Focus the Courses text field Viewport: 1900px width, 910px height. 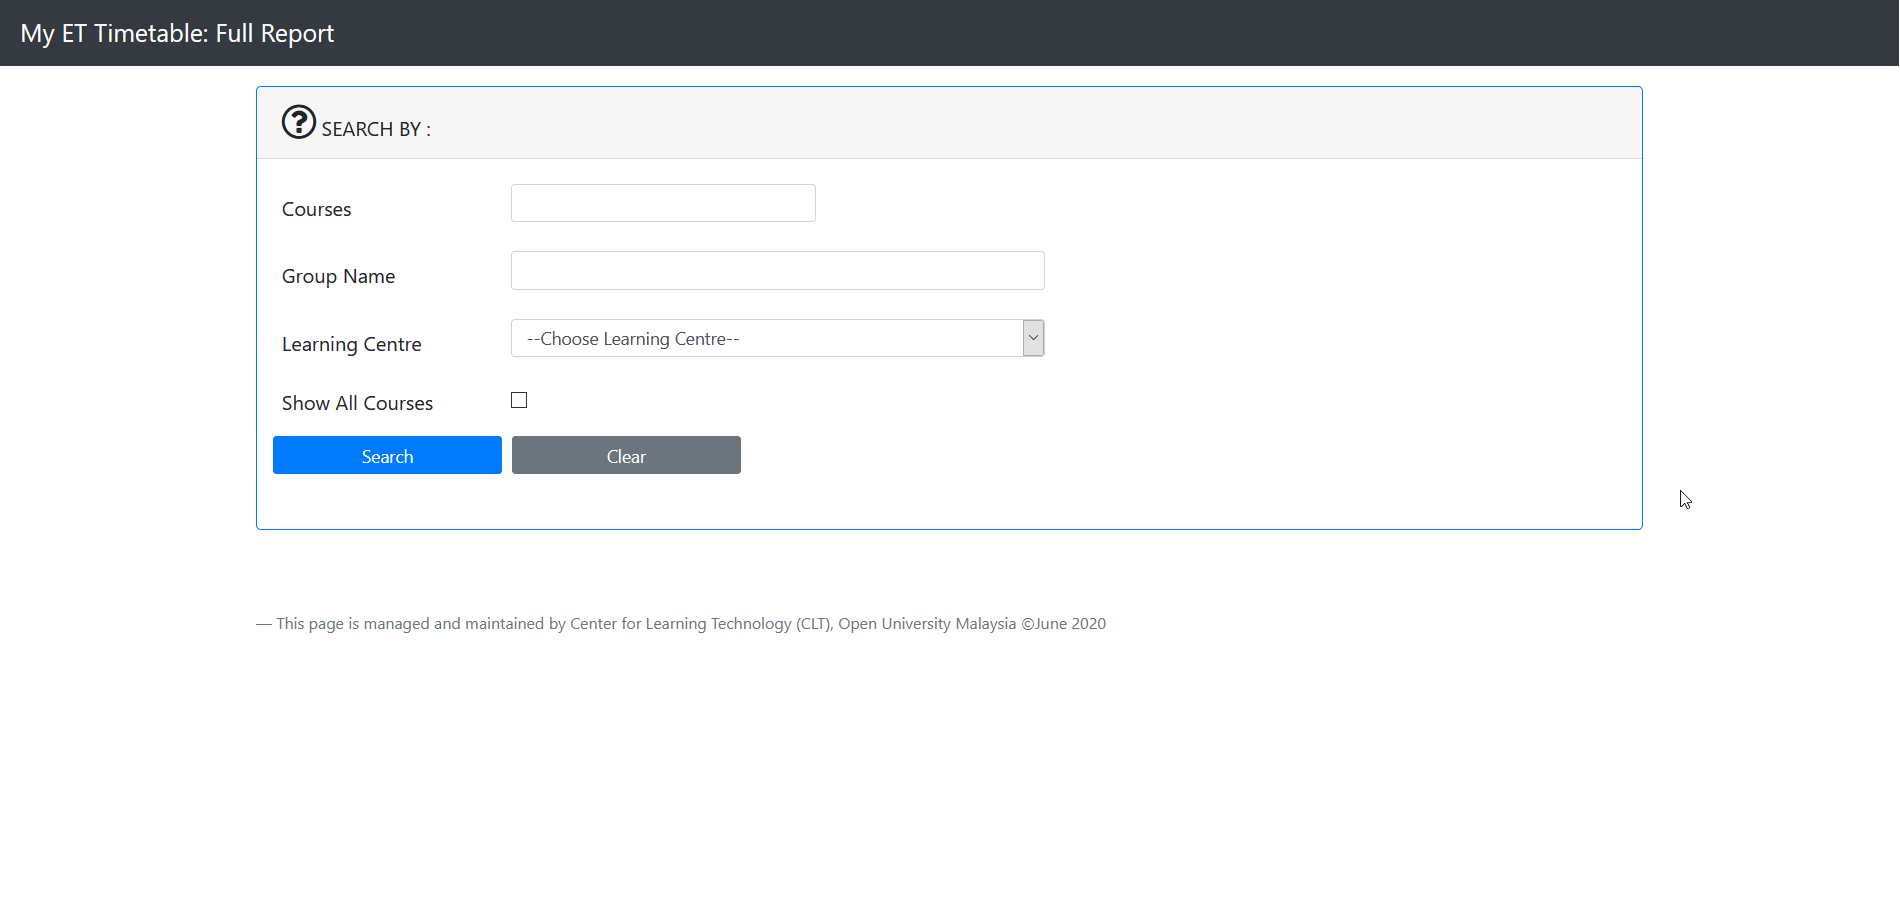pyautogui.click(x=663, y=203)
